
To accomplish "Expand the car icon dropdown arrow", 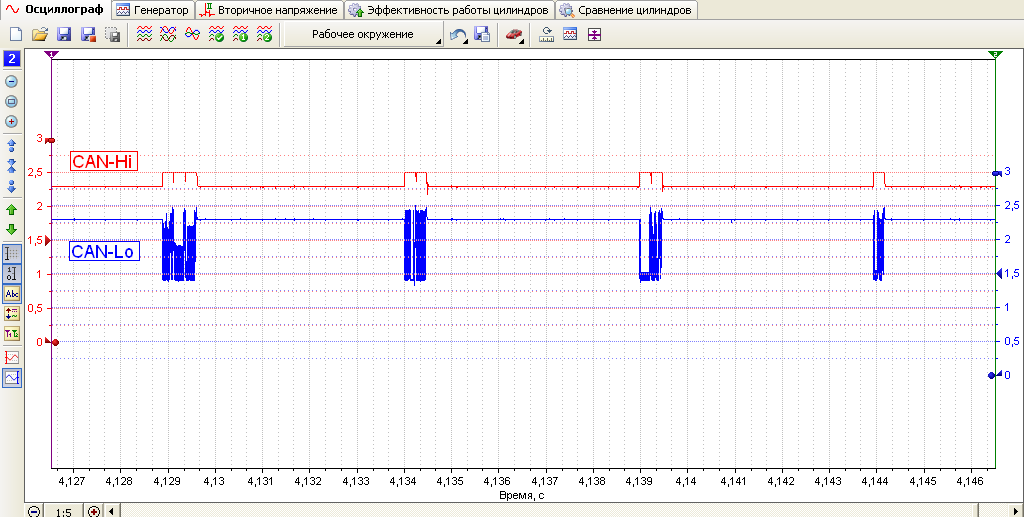I will pyautogui.click(x=523, y=41).
